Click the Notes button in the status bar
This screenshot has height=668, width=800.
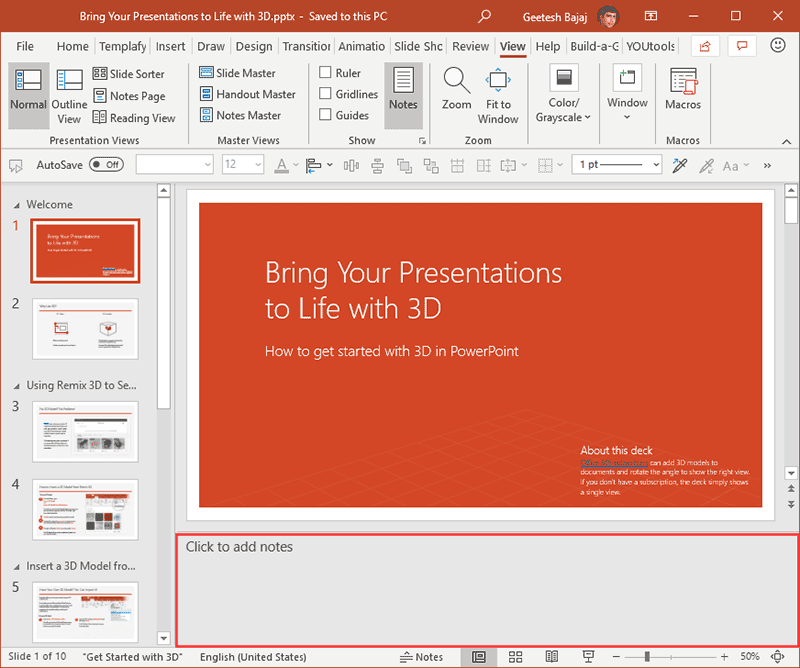coord(421,657)
